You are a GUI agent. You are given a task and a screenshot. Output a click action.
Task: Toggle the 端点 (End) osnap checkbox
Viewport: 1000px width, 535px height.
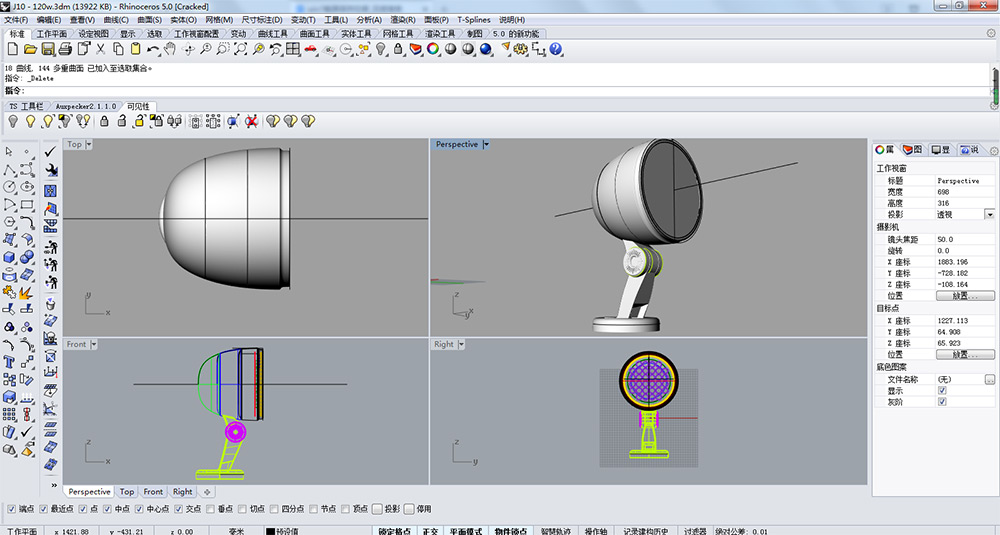tap(12, 509)
